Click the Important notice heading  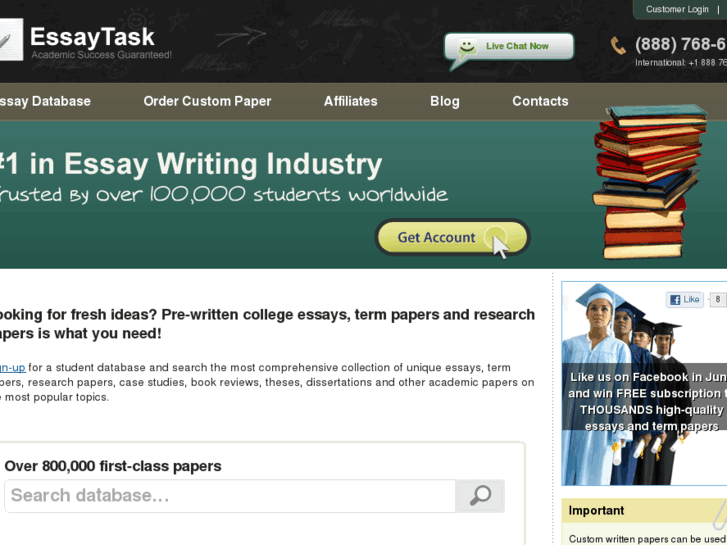[596, 510]
